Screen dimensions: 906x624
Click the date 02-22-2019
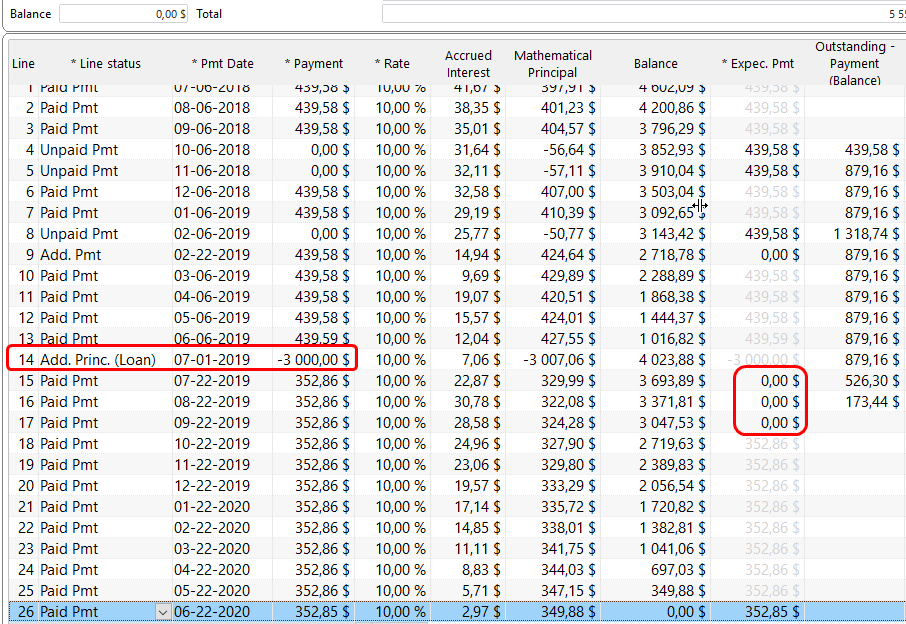click(x=211, y=255)
